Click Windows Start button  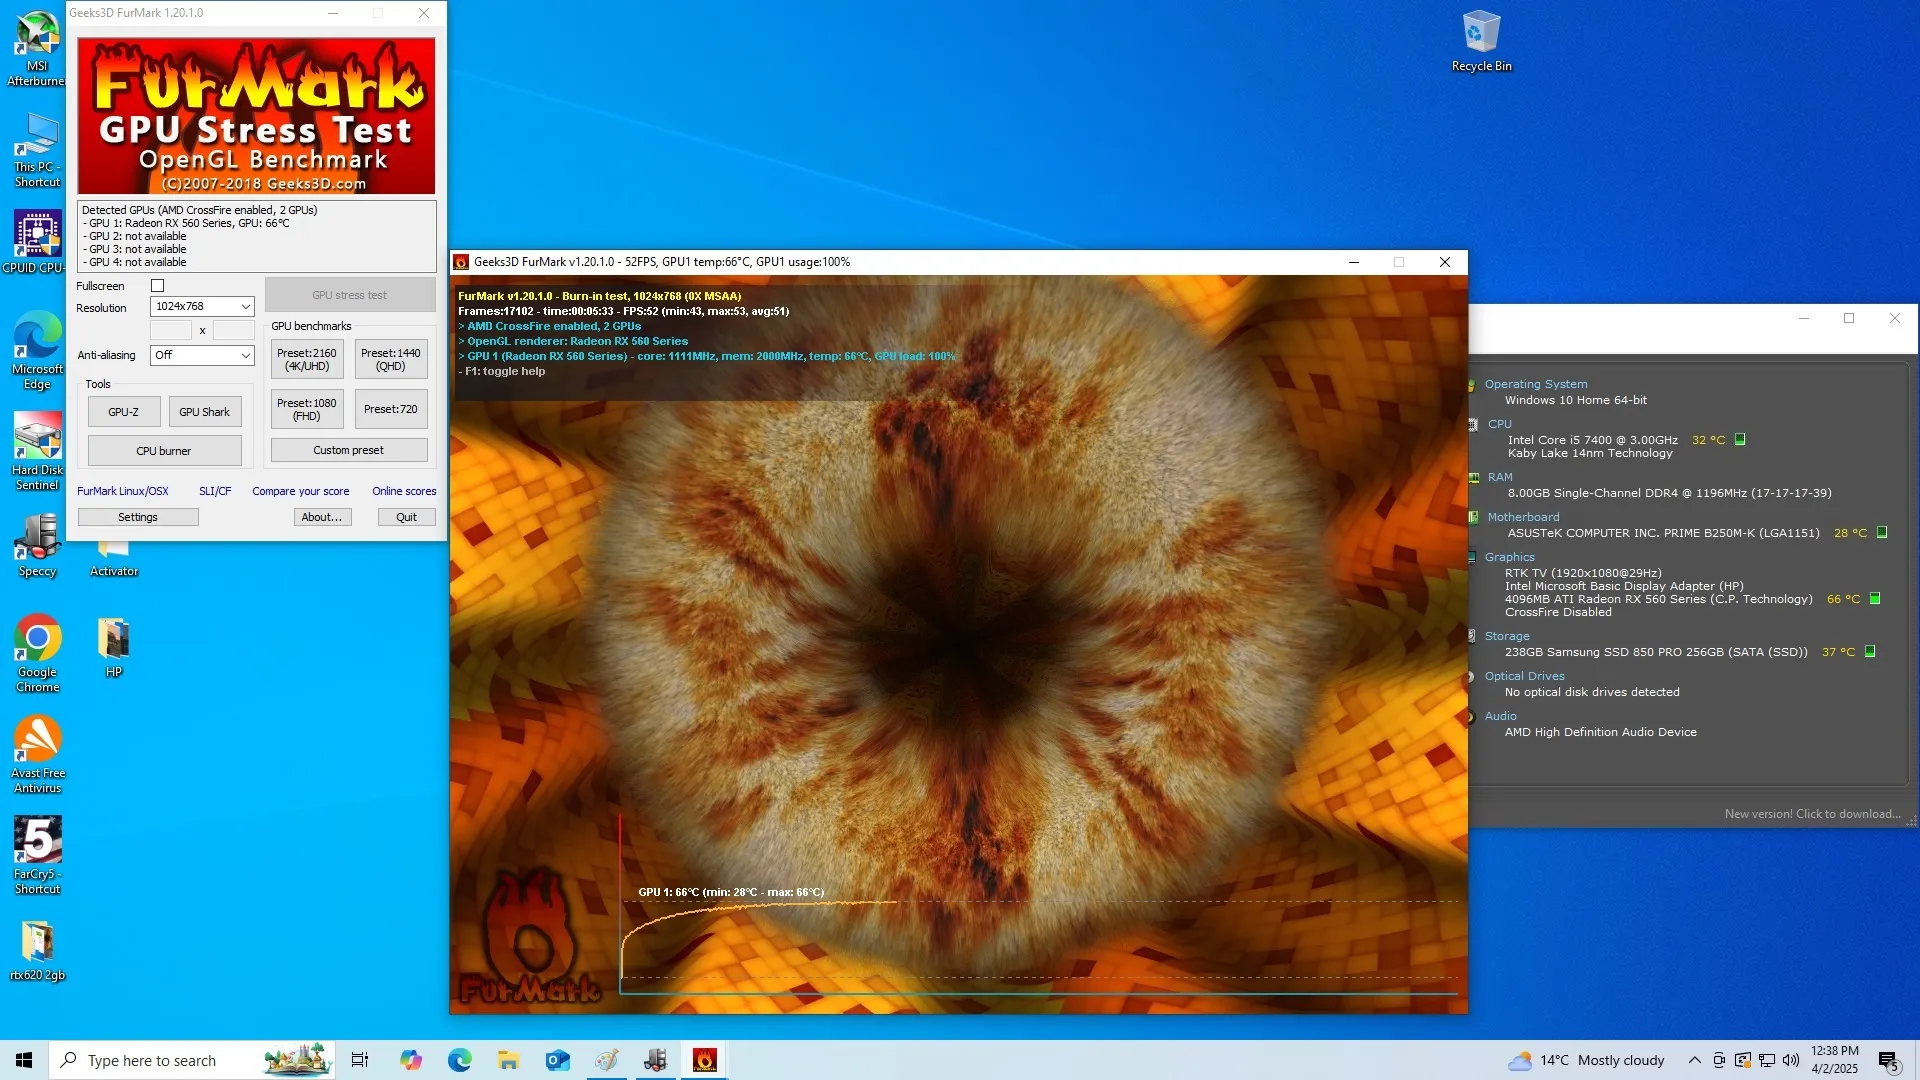pyautogui.click(x=24, y=1060)
